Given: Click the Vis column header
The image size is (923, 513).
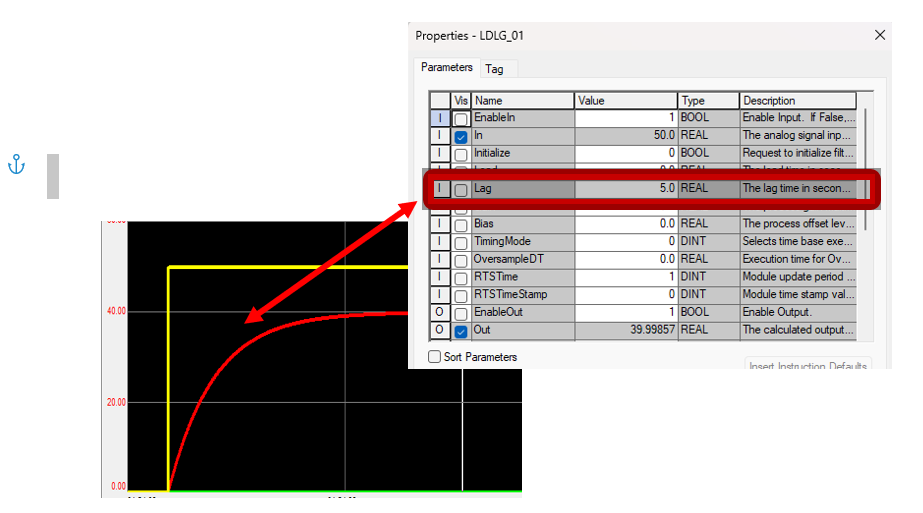Looking at the screenshot, I should [x=461, y=101].
